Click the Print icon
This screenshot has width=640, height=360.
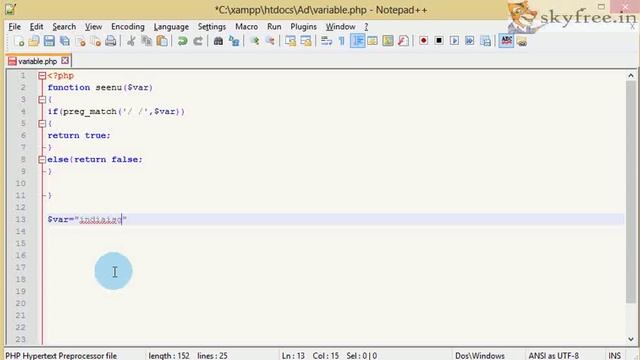[111, 41]
